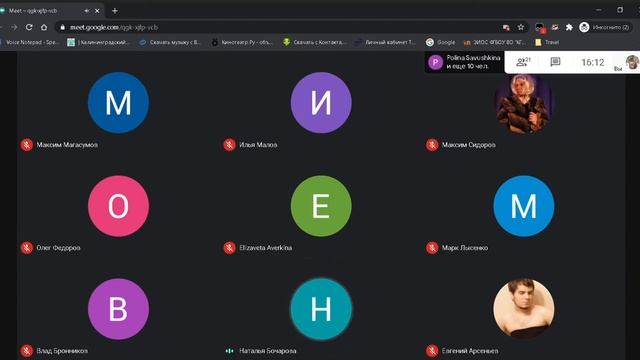640x360 pixels.
Task: Select Влад Бронников purple В avatar
Action: 118,309
